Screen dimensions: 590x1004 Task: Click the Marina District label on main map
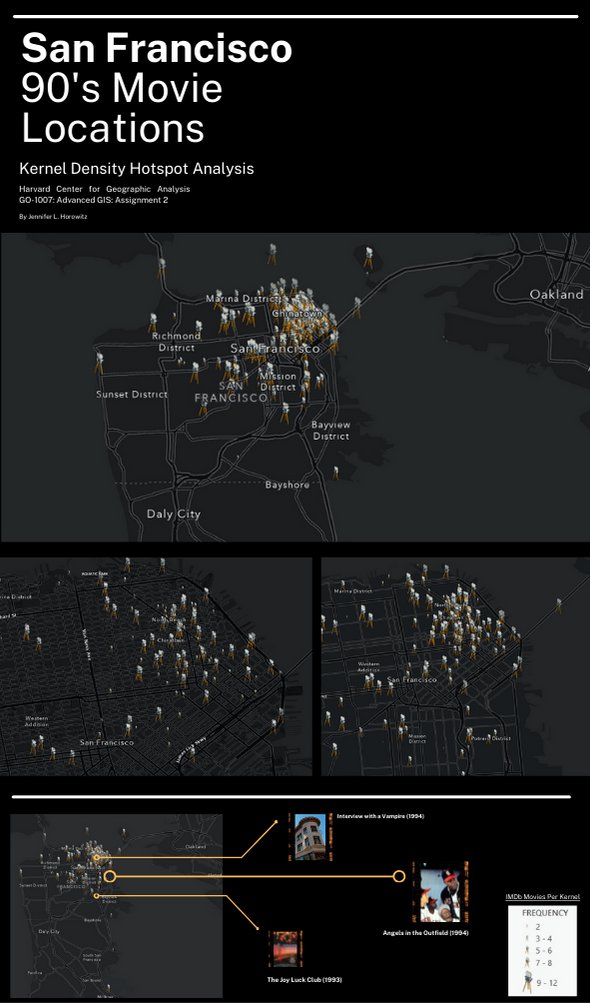(243, 298)
